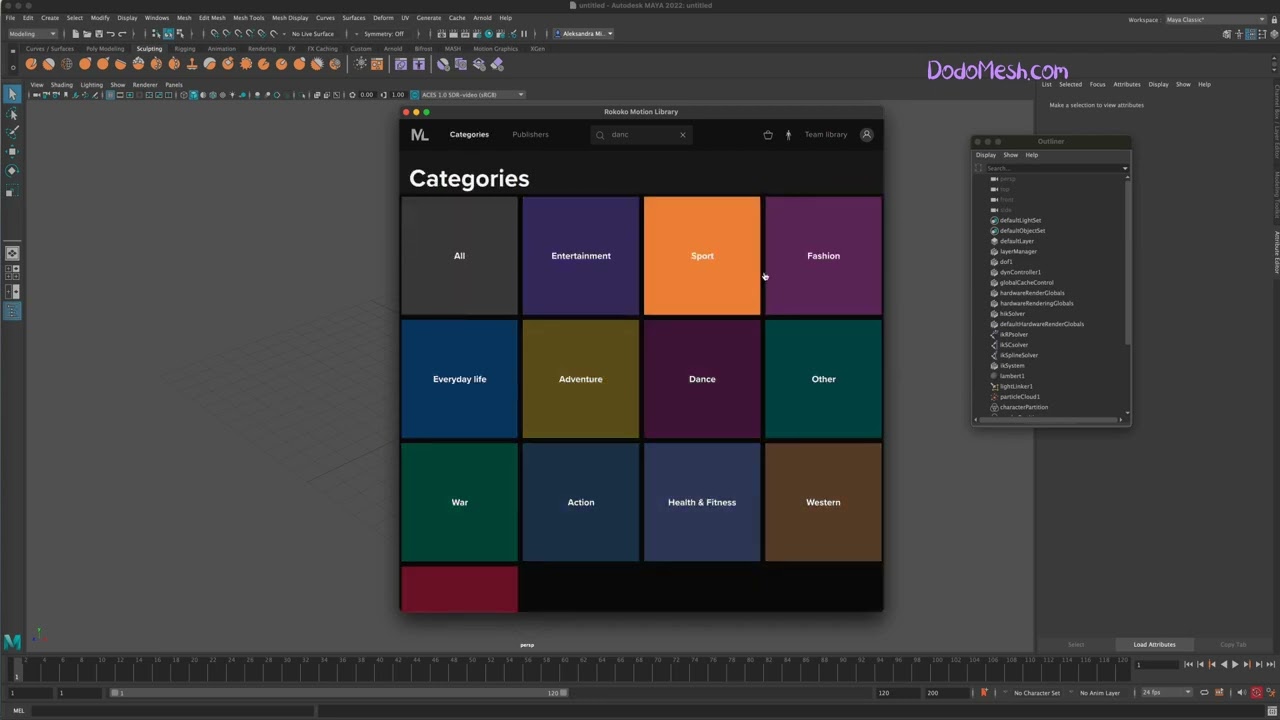1280x720 pixels.
Task: Open Team library link
Action: click(x=826, y=134)
